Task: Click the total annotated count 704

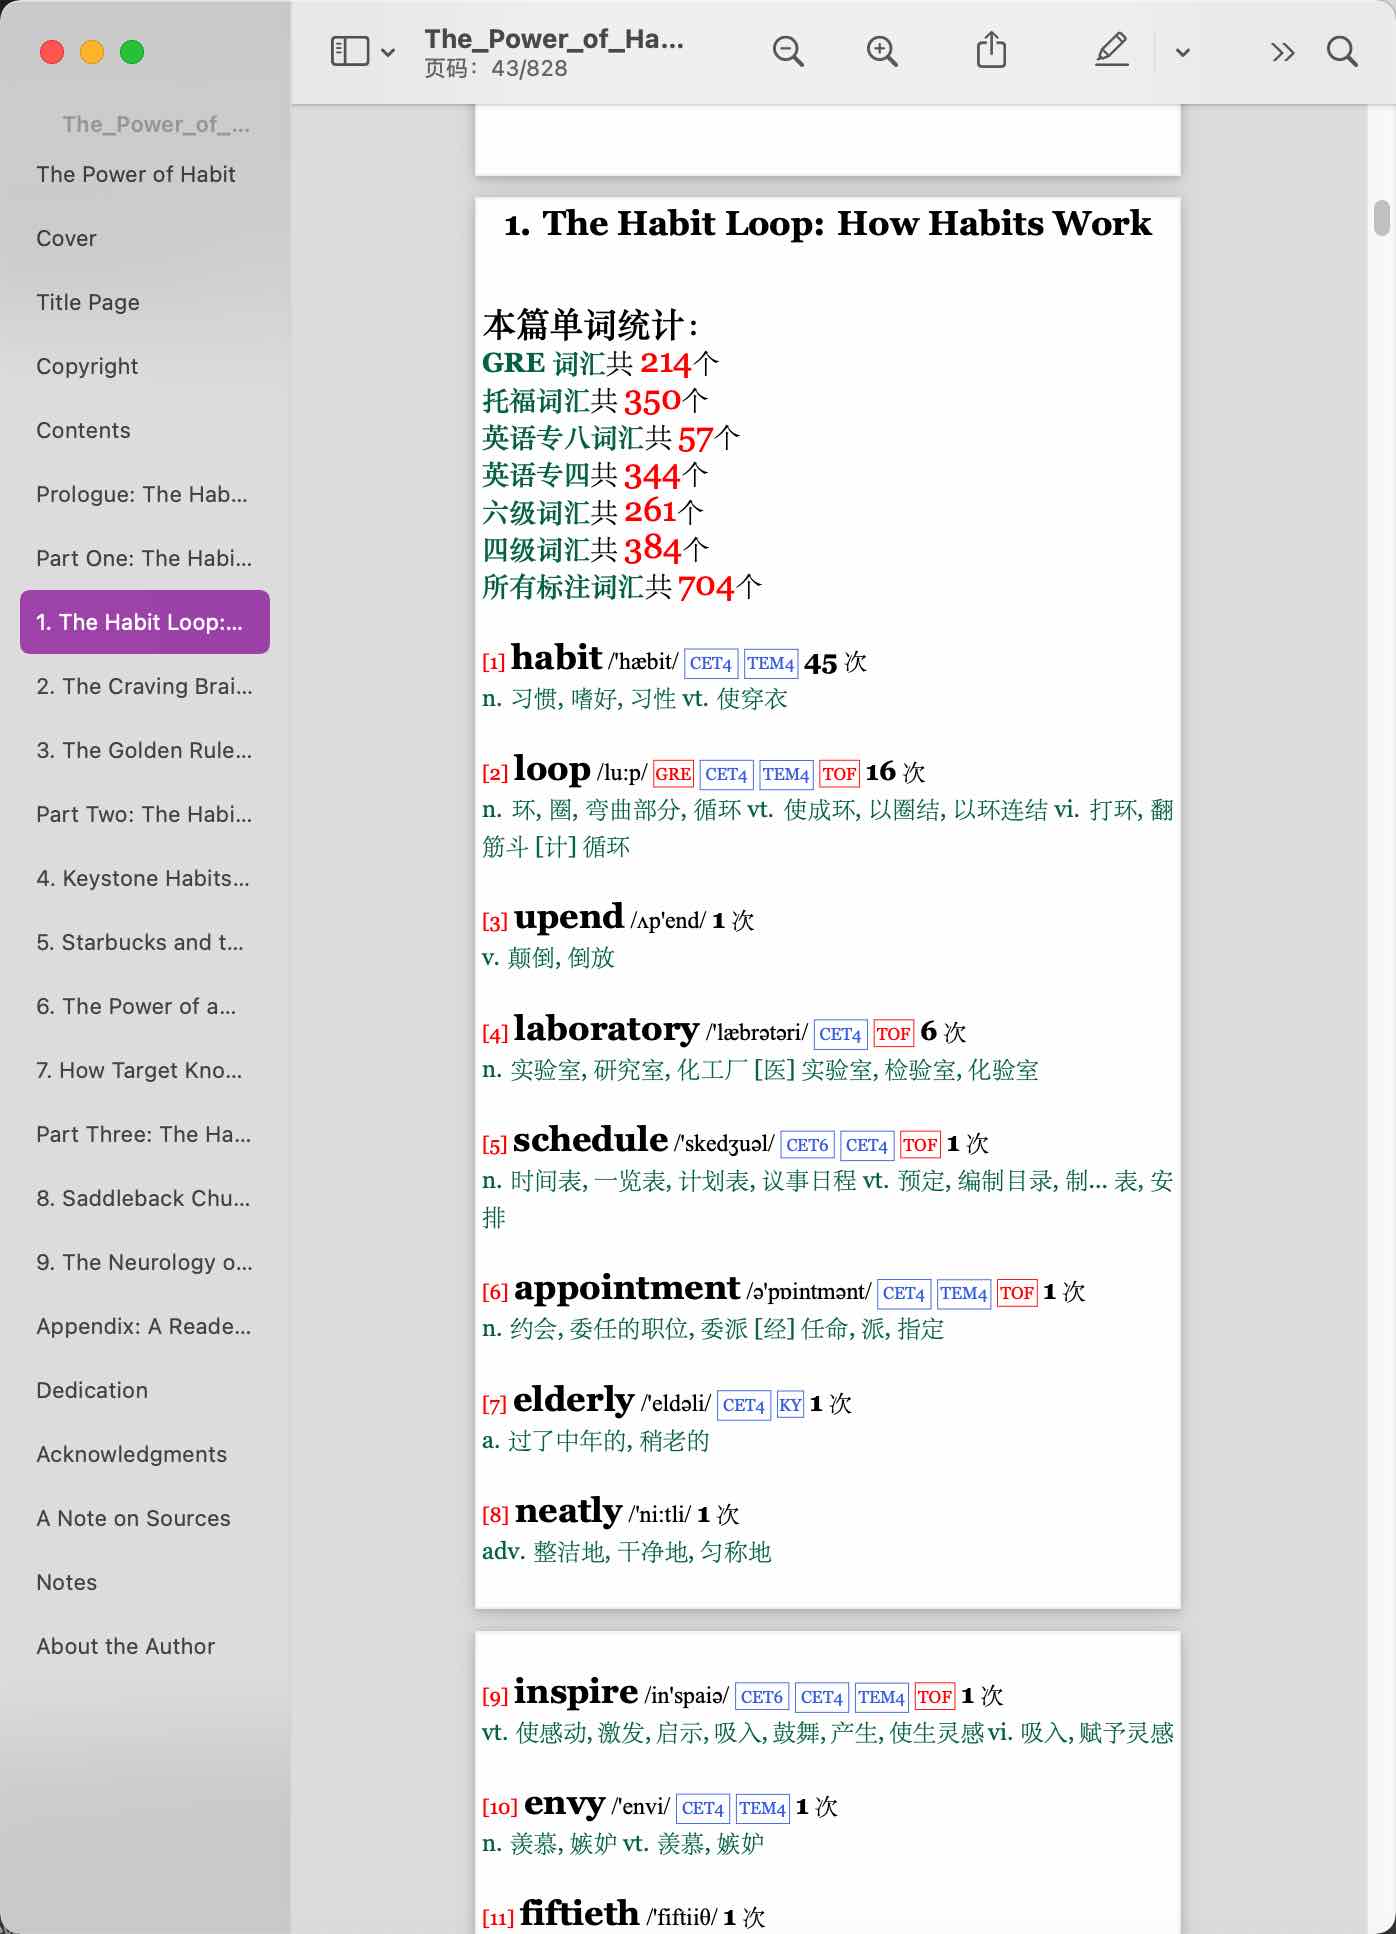Action: click(706, 587)
